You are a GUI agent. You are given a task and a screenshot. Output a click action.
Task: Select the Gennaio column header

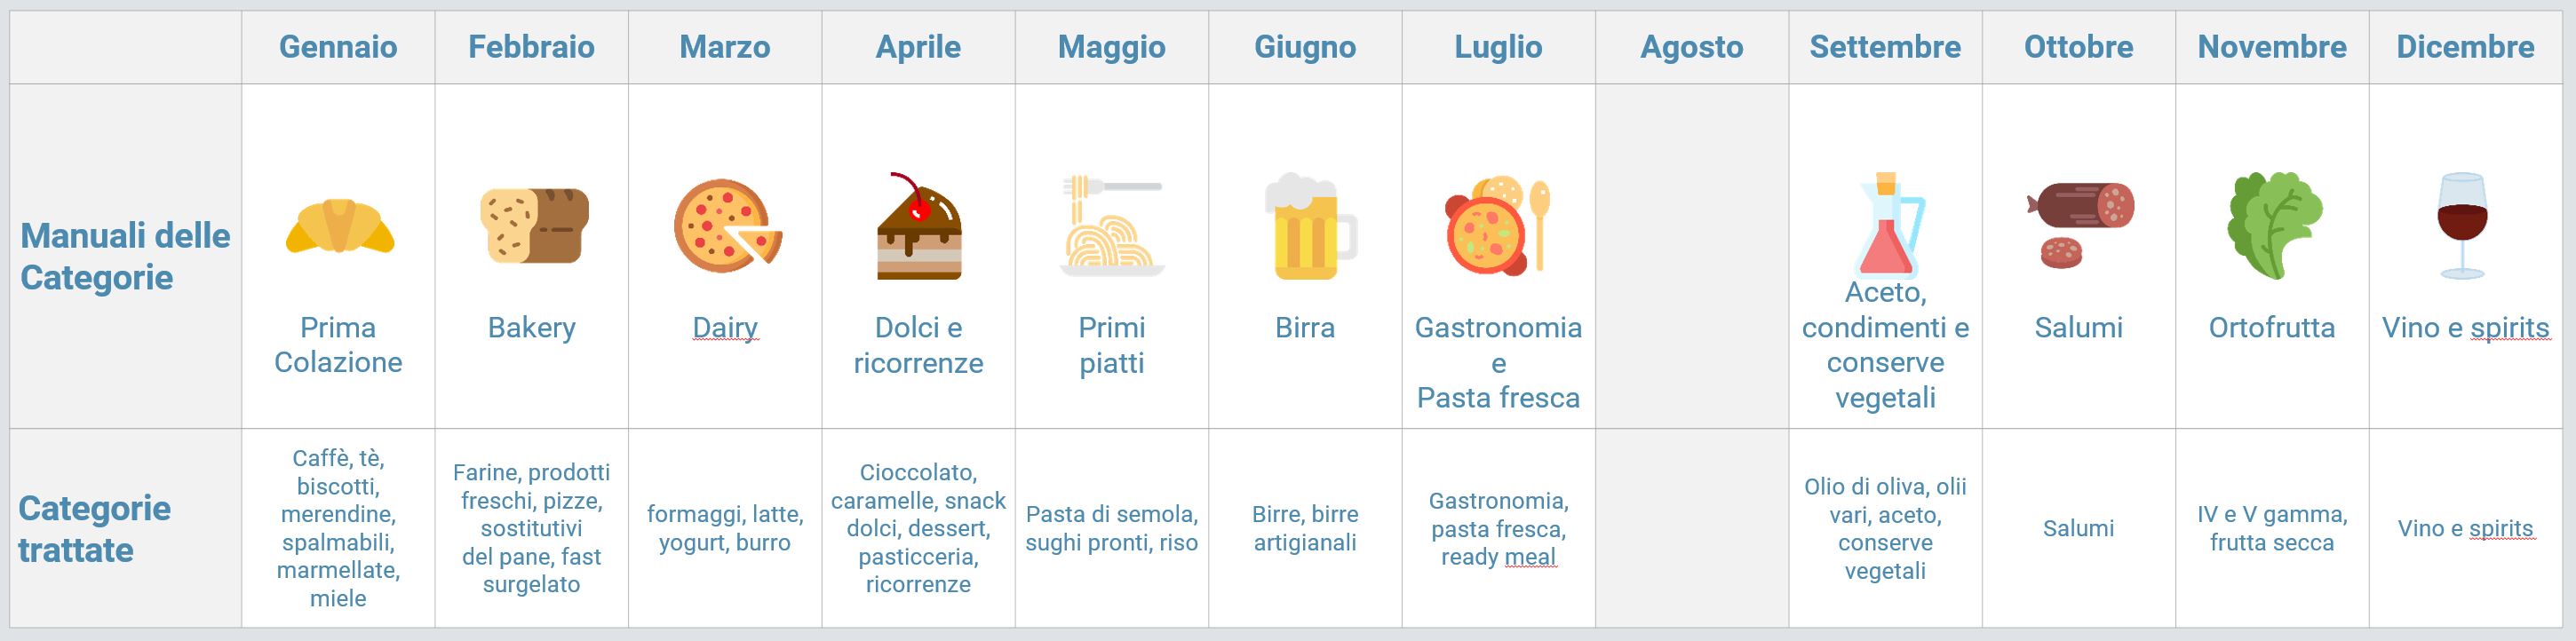point(338,47)
